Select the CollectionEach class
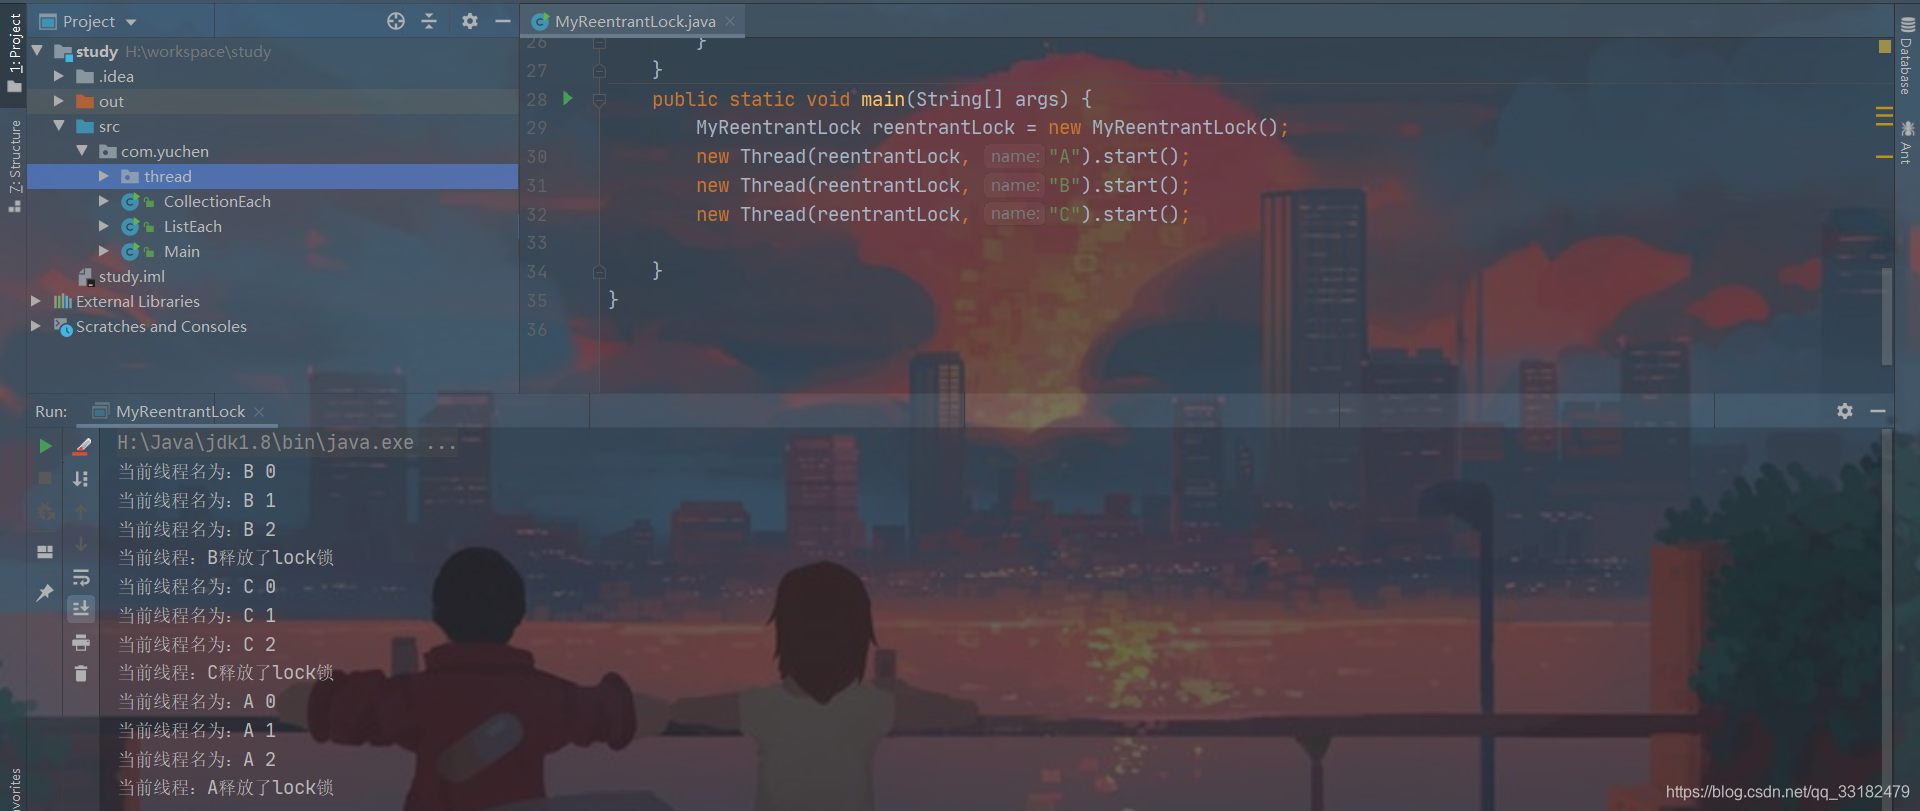 coord(216,201)
